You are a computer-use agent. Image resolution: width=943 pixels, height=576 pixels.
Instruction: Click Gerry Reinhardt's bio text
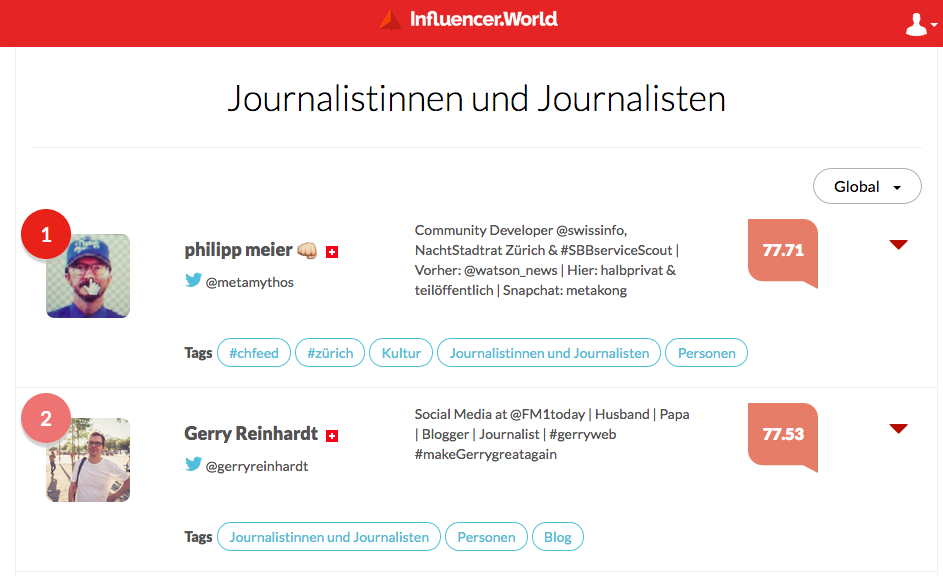552,434
